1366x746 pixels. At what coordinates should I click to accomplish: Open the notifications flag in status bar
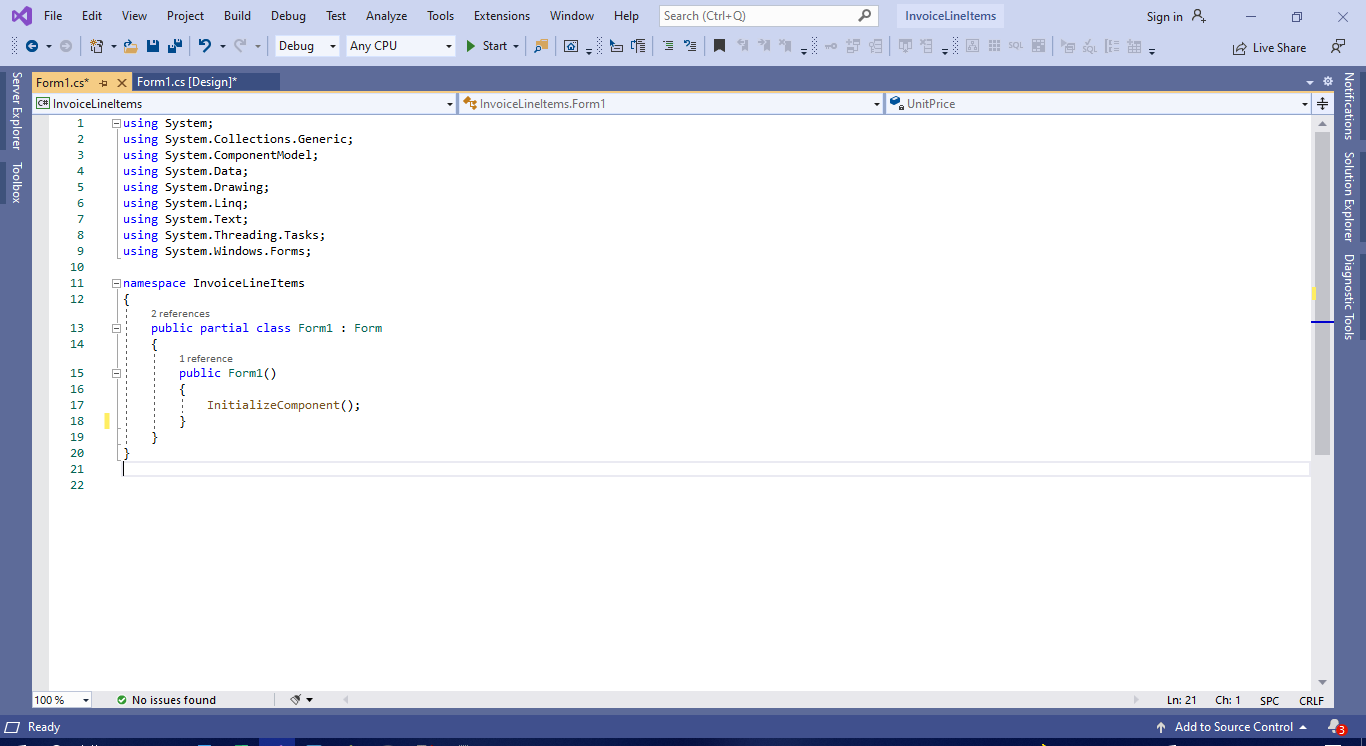coord(1336,727)
